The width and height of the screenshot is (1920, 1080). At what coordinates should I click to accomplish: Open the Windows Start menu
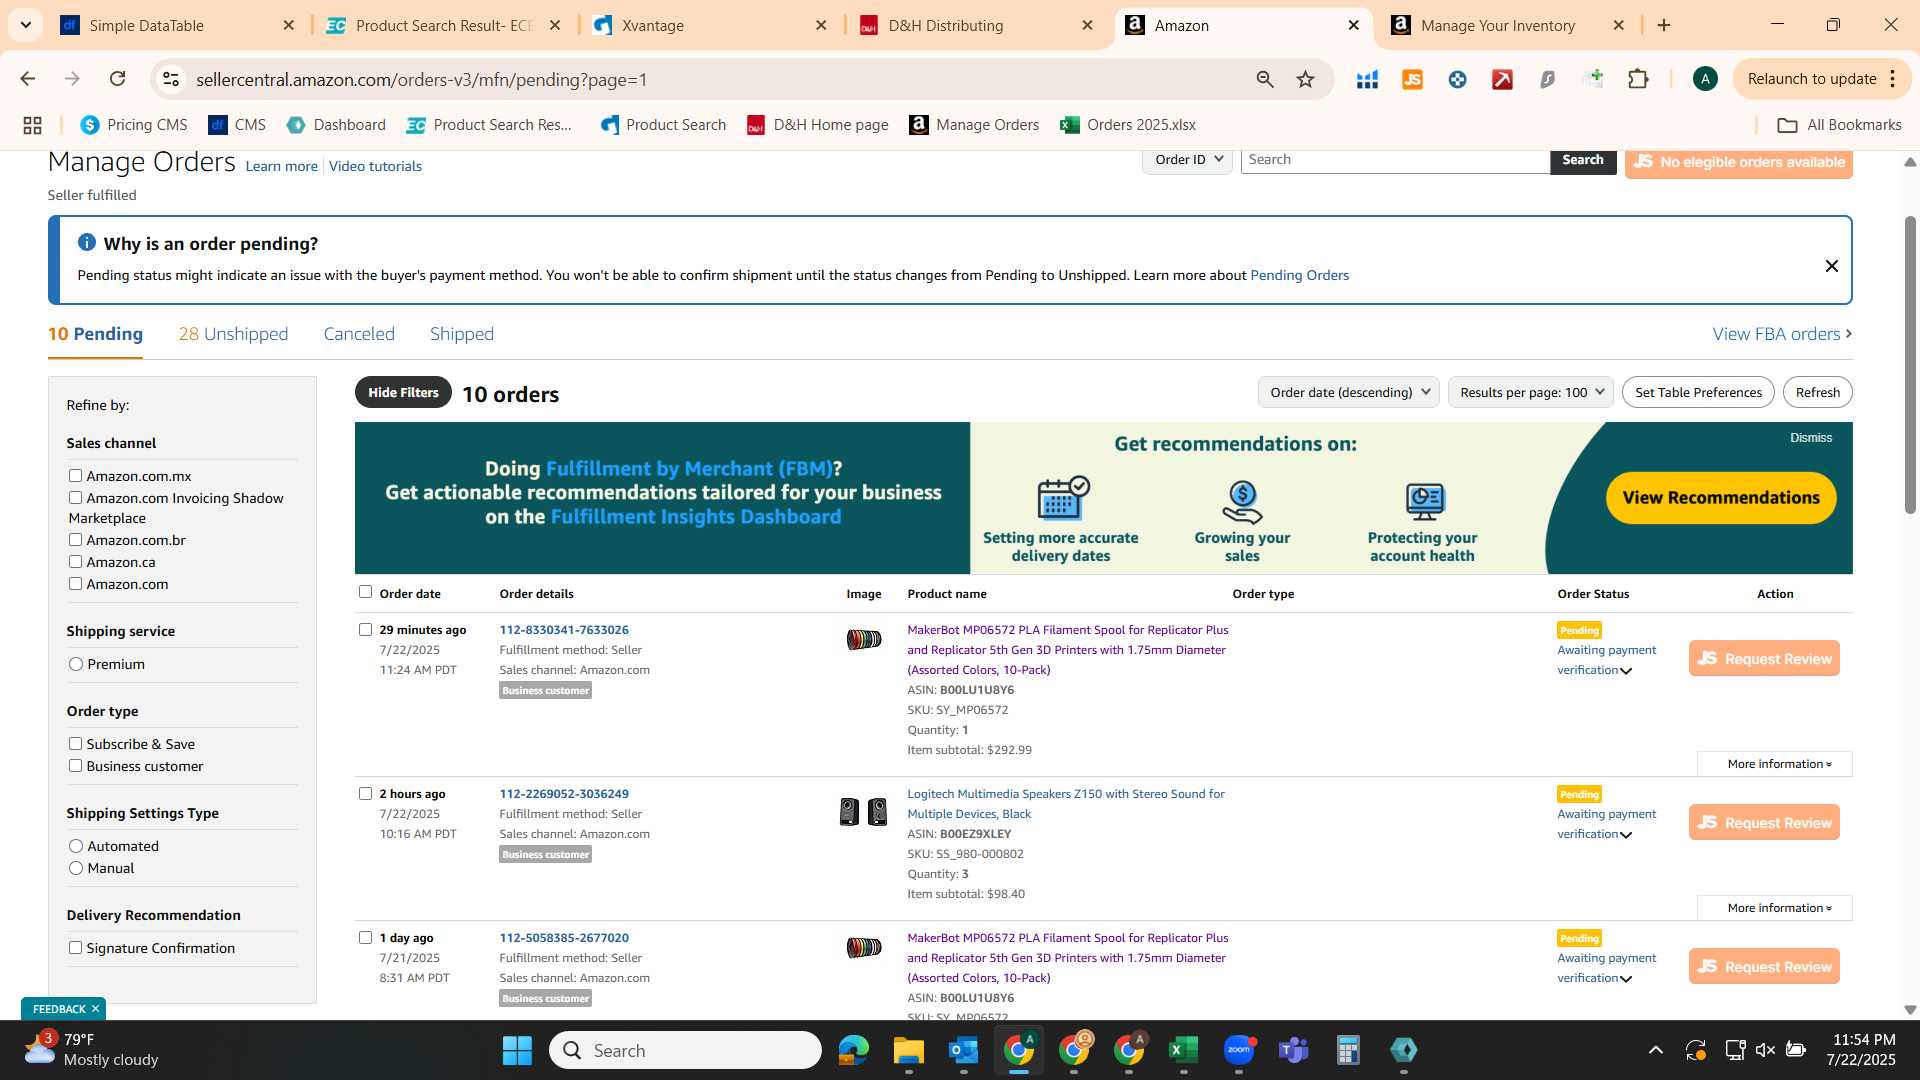pos(517,1050)
